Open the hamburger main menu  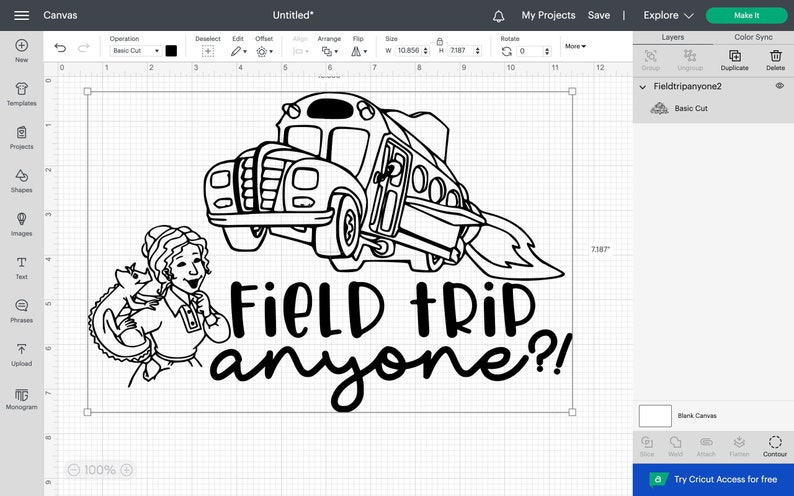[x=21, y=15]
